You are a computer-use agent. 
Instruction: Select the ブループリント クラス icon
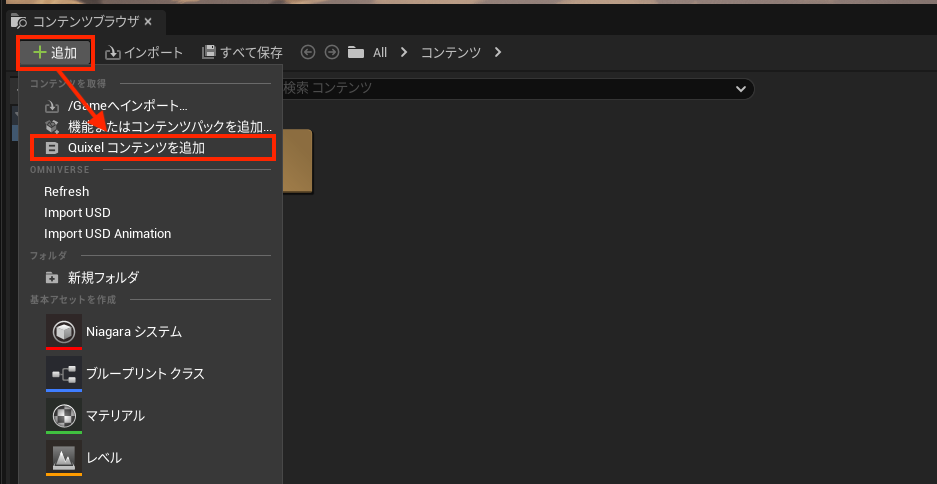tap(64, 374)
